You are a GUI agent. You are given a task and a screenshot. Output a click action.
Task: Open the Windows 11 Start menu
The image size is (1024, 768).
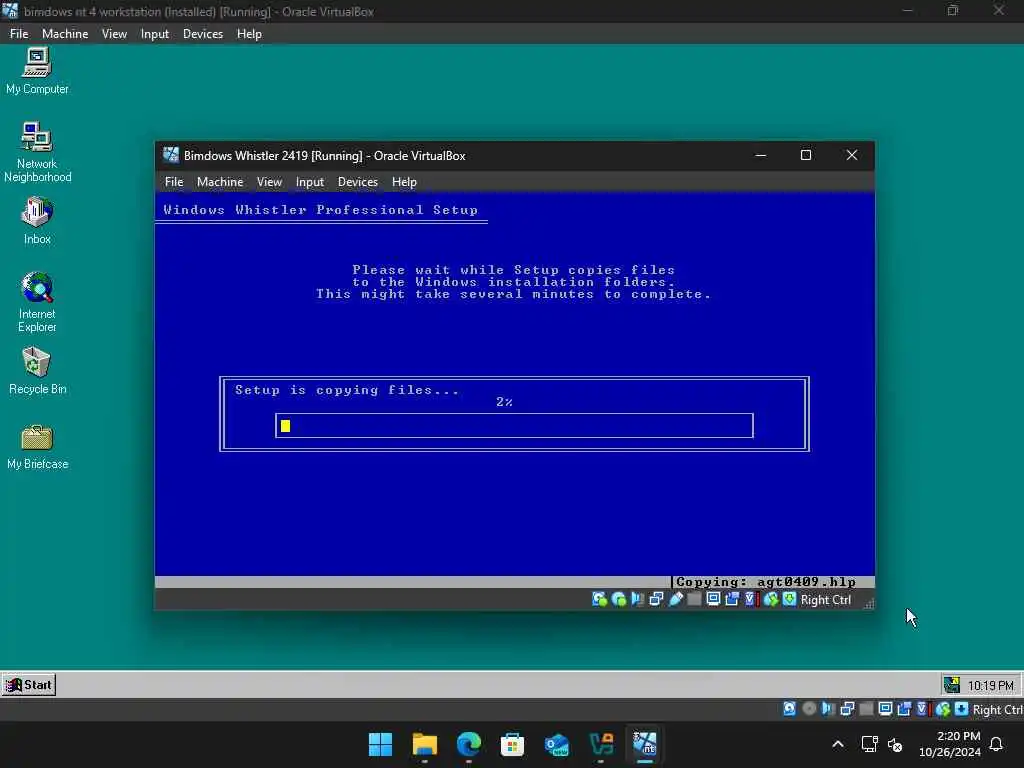[380, 744]
